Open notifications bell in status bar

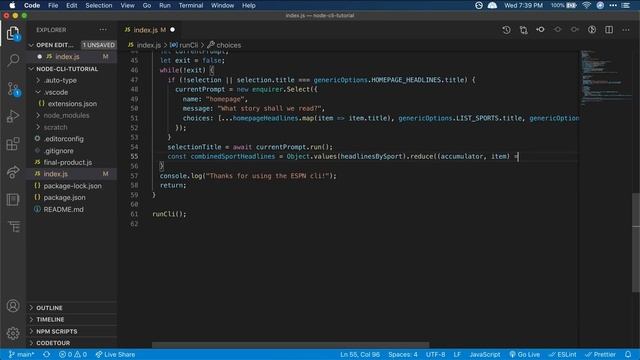pyautogui.click(x=628, y=354)
